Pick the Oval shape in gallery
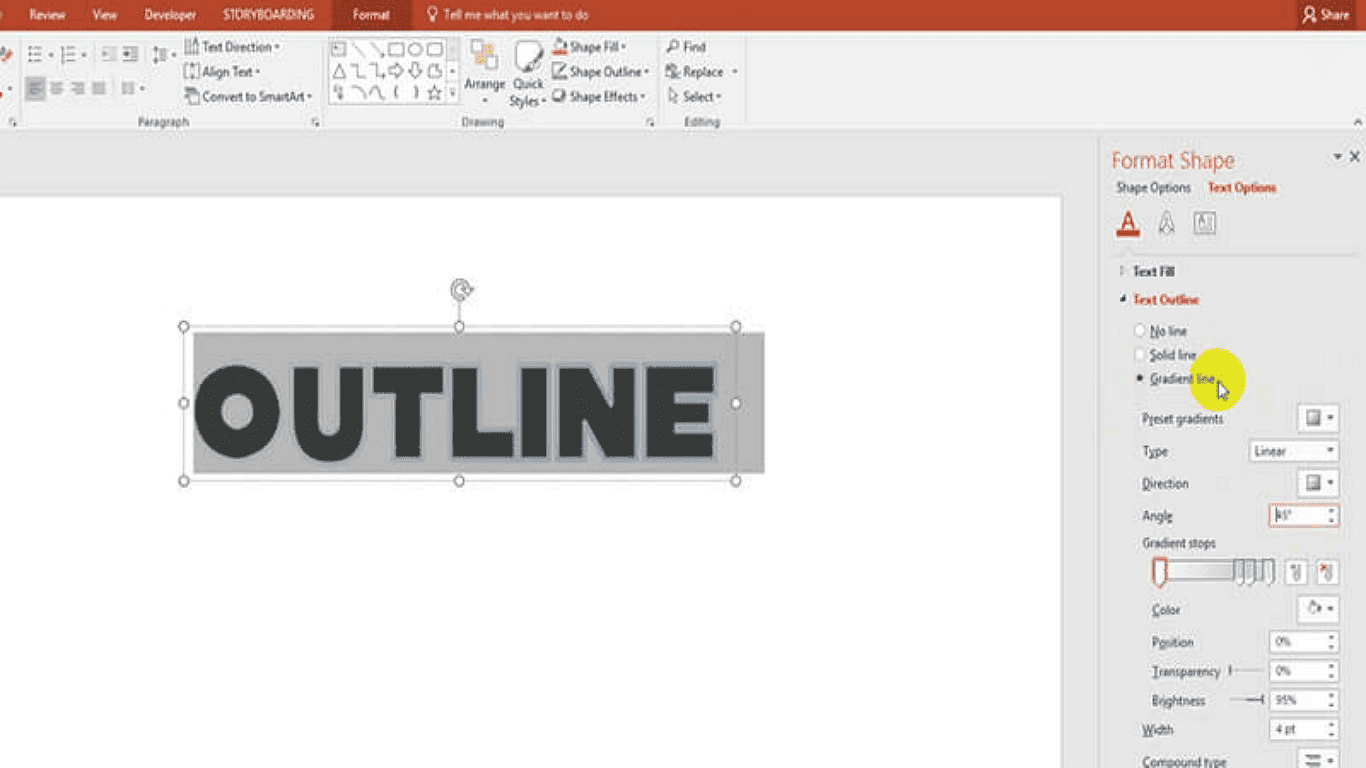Screen dimensions: 1366x768 click(x=415, y=49)
